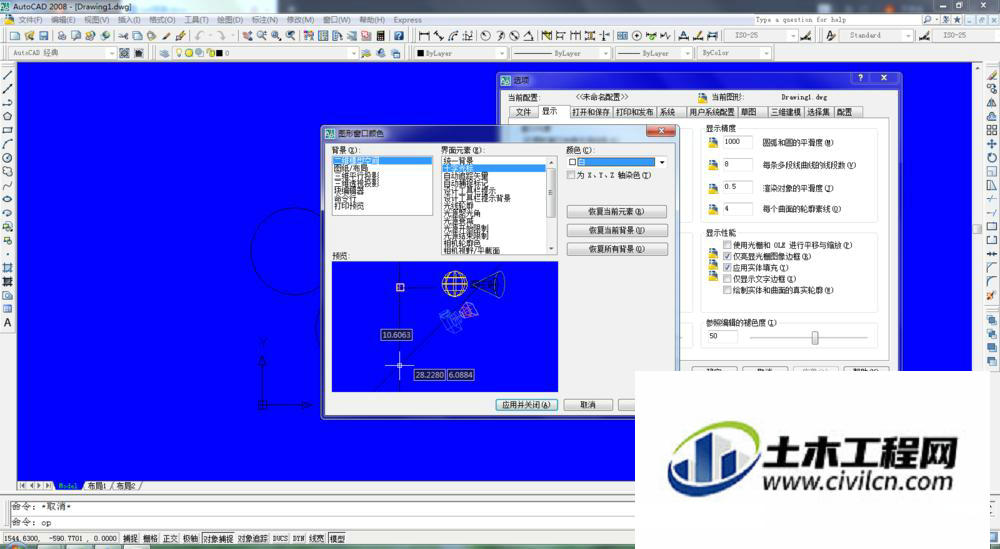This screenshot has width=1000, height=549.
Task: Switch to 布局1 layout tab
Action: pyautogui.click(x=97, y=486)
